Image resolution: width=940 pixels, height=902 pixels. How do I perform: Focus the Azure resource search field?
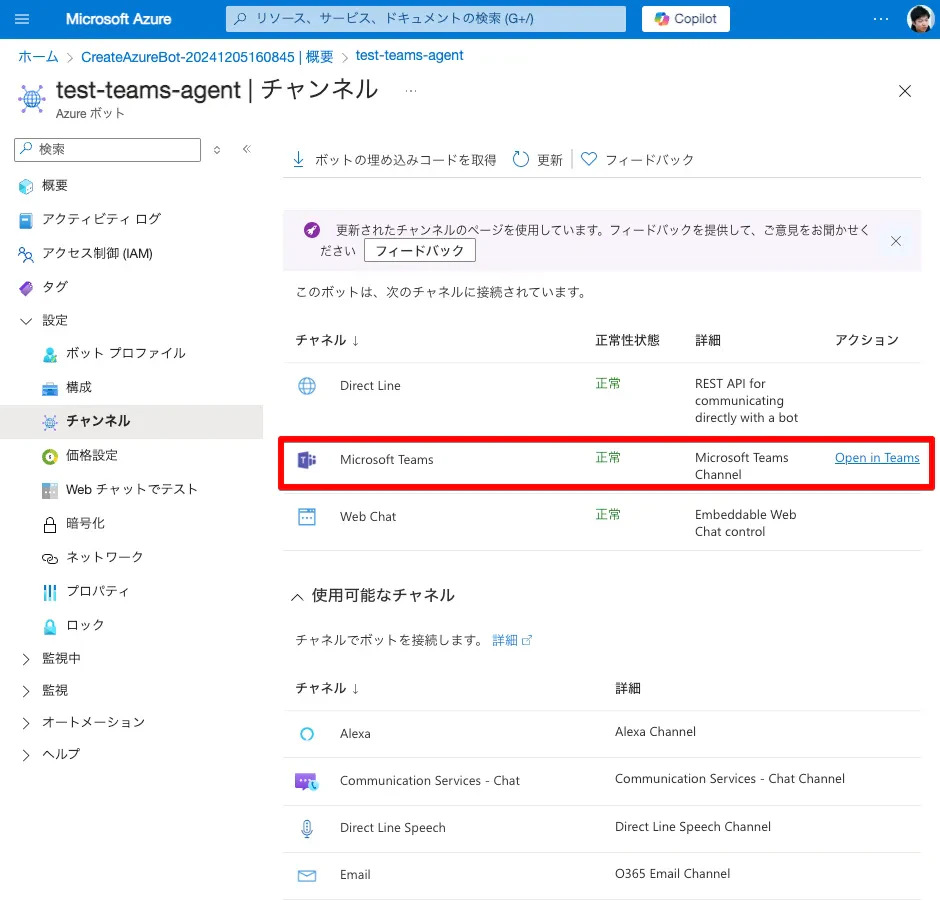coord(426,19)
